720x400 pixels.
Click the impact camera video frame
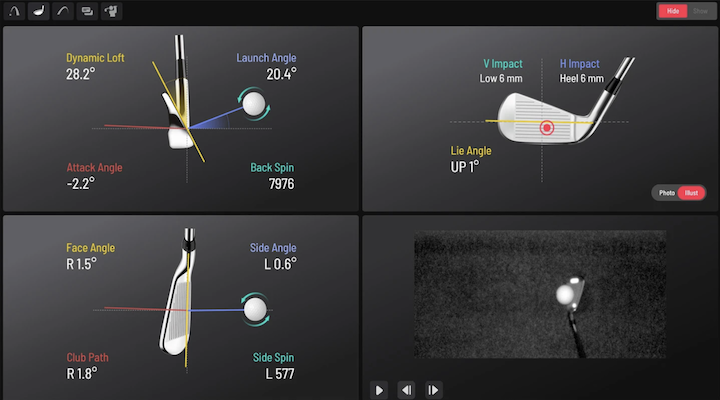click(x=540, y=294)
